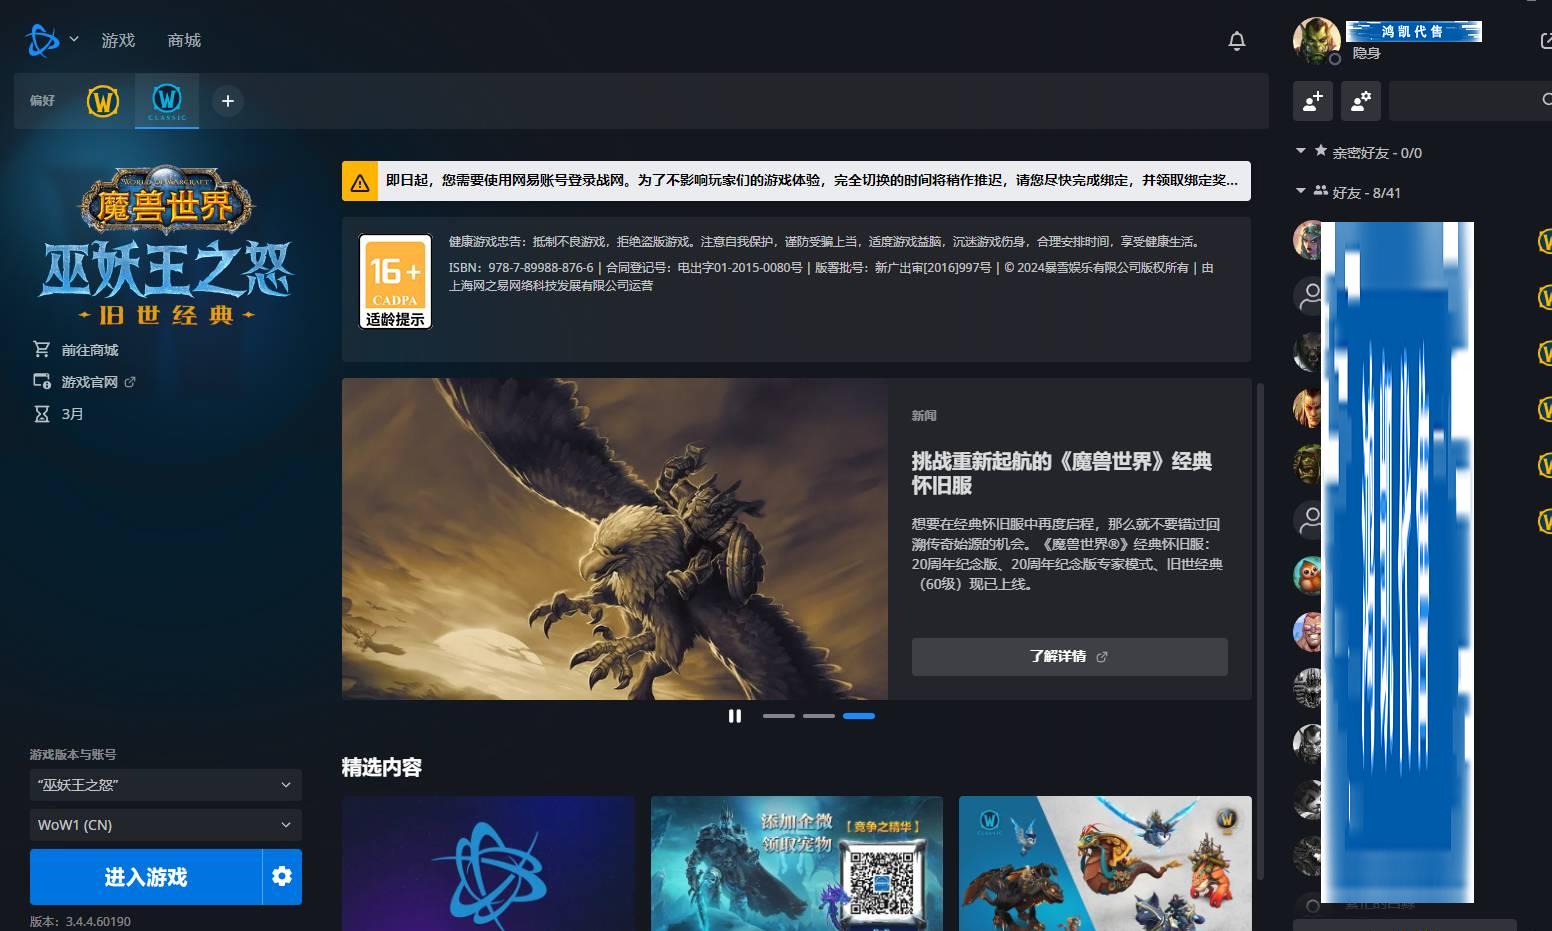Open the 游戏 menu
The width and height of the screenshot is (1552, 931).
[118, 40]
